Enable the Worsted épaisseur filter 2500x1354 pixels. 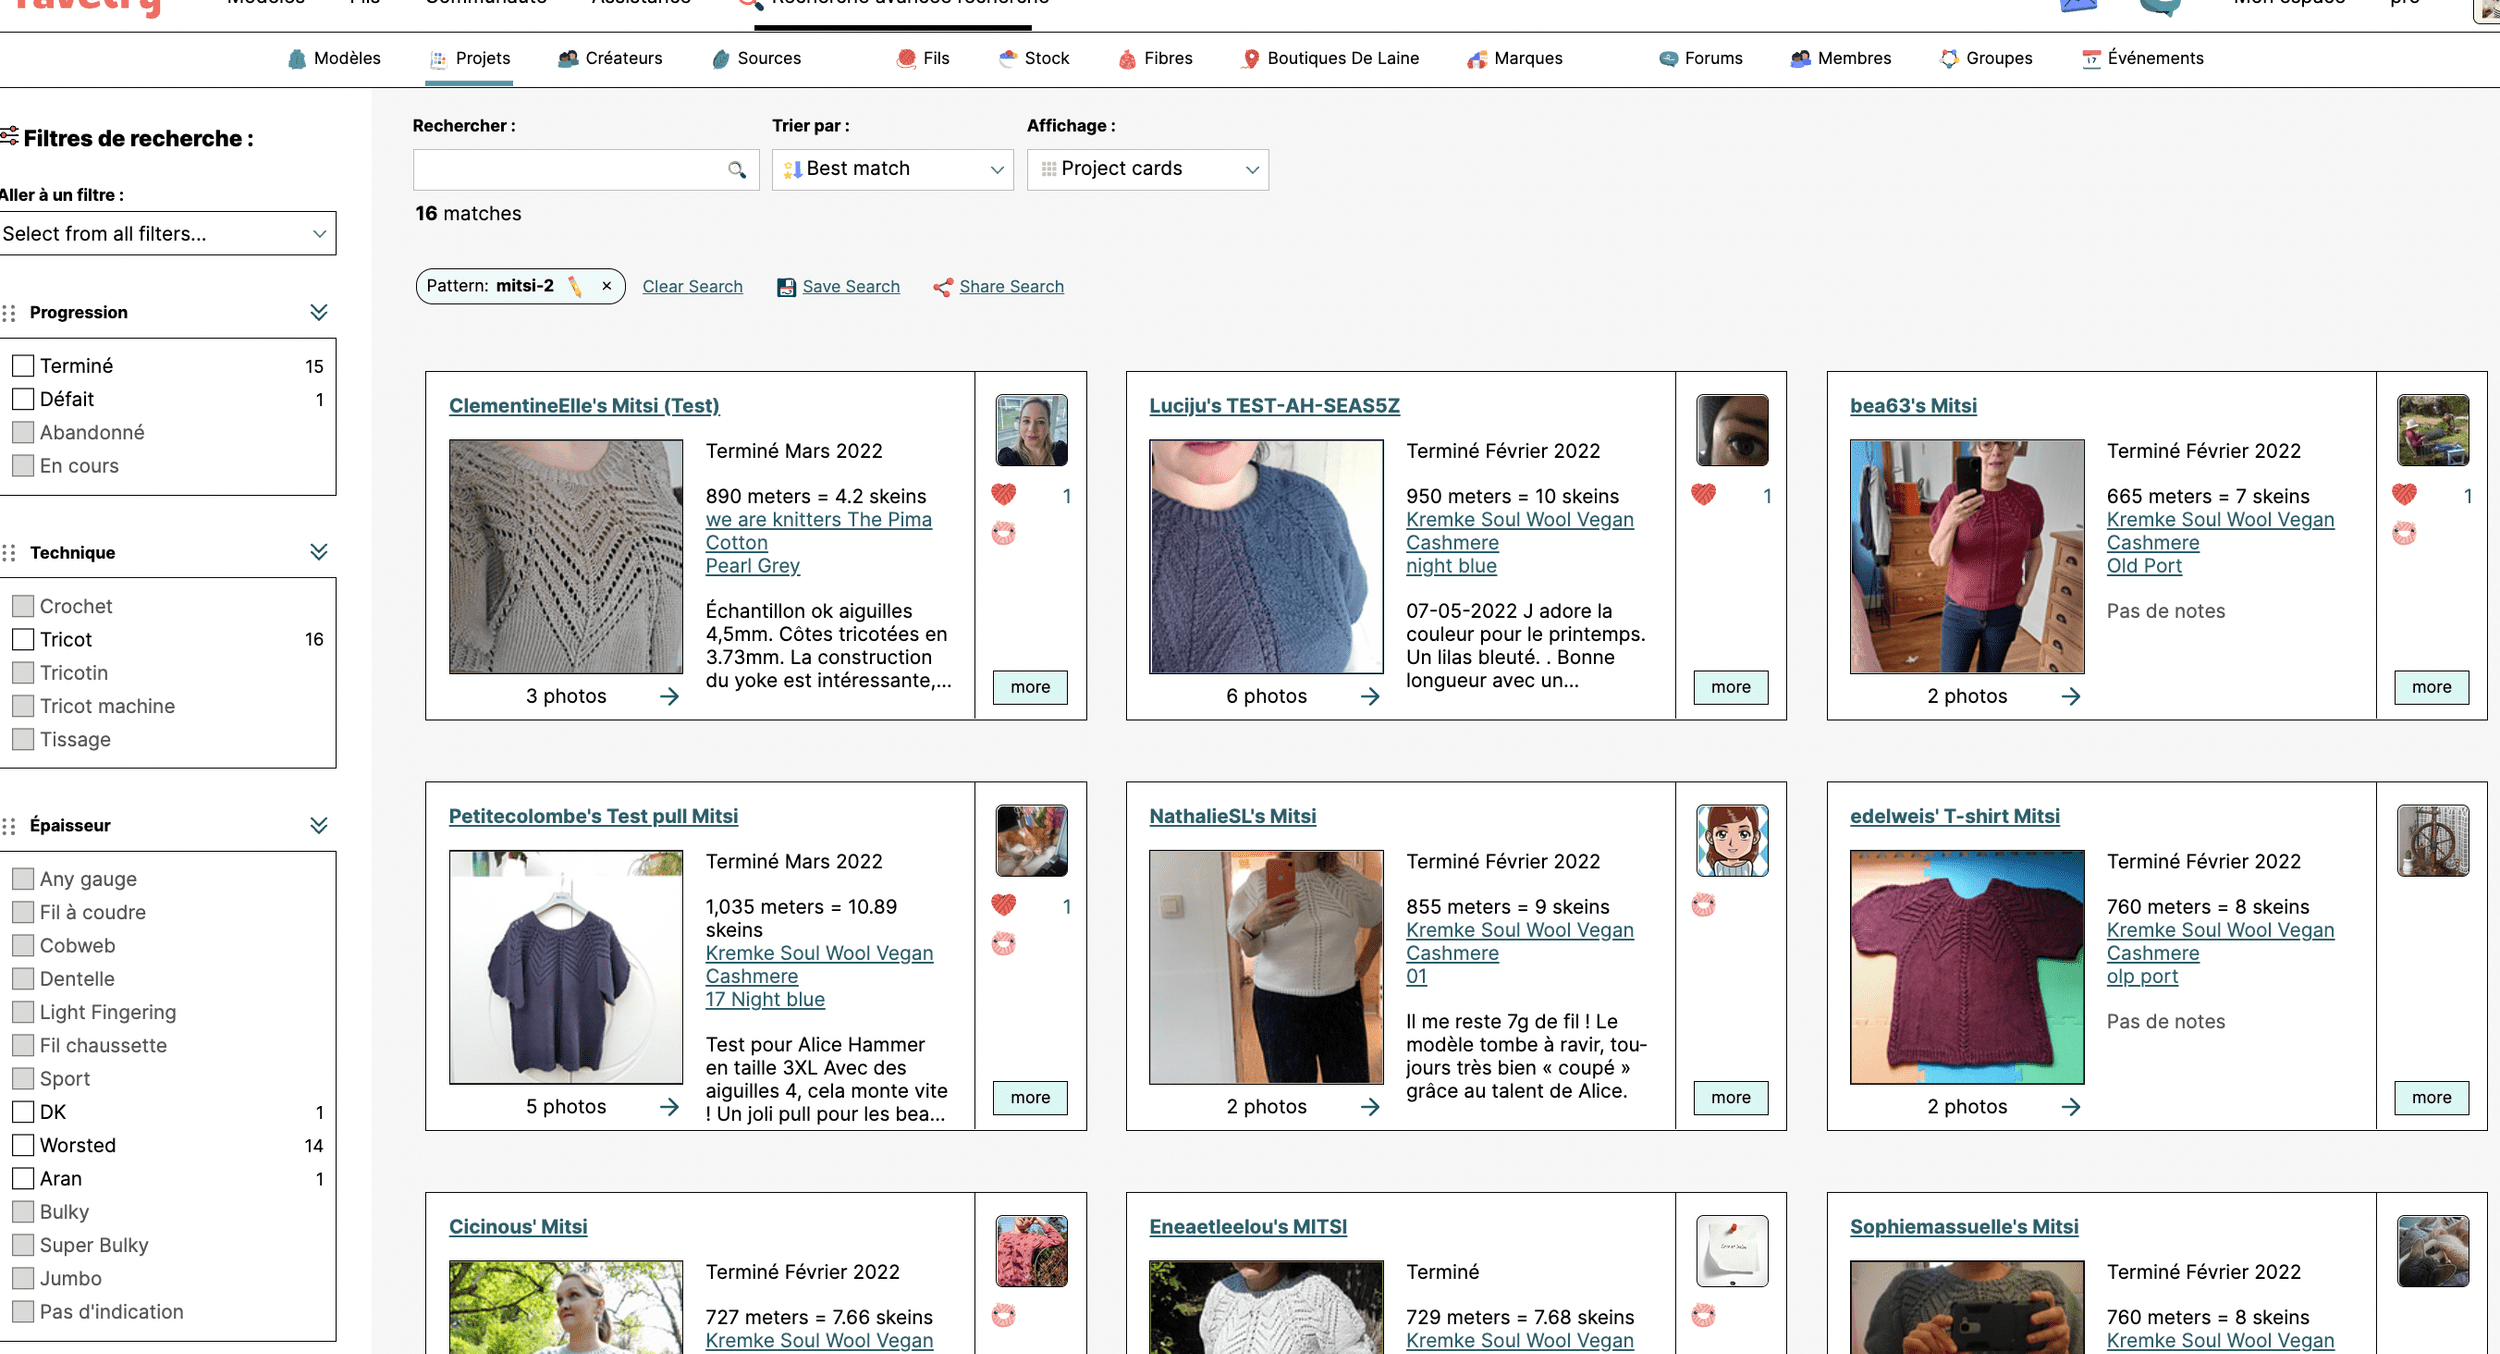23,1145
